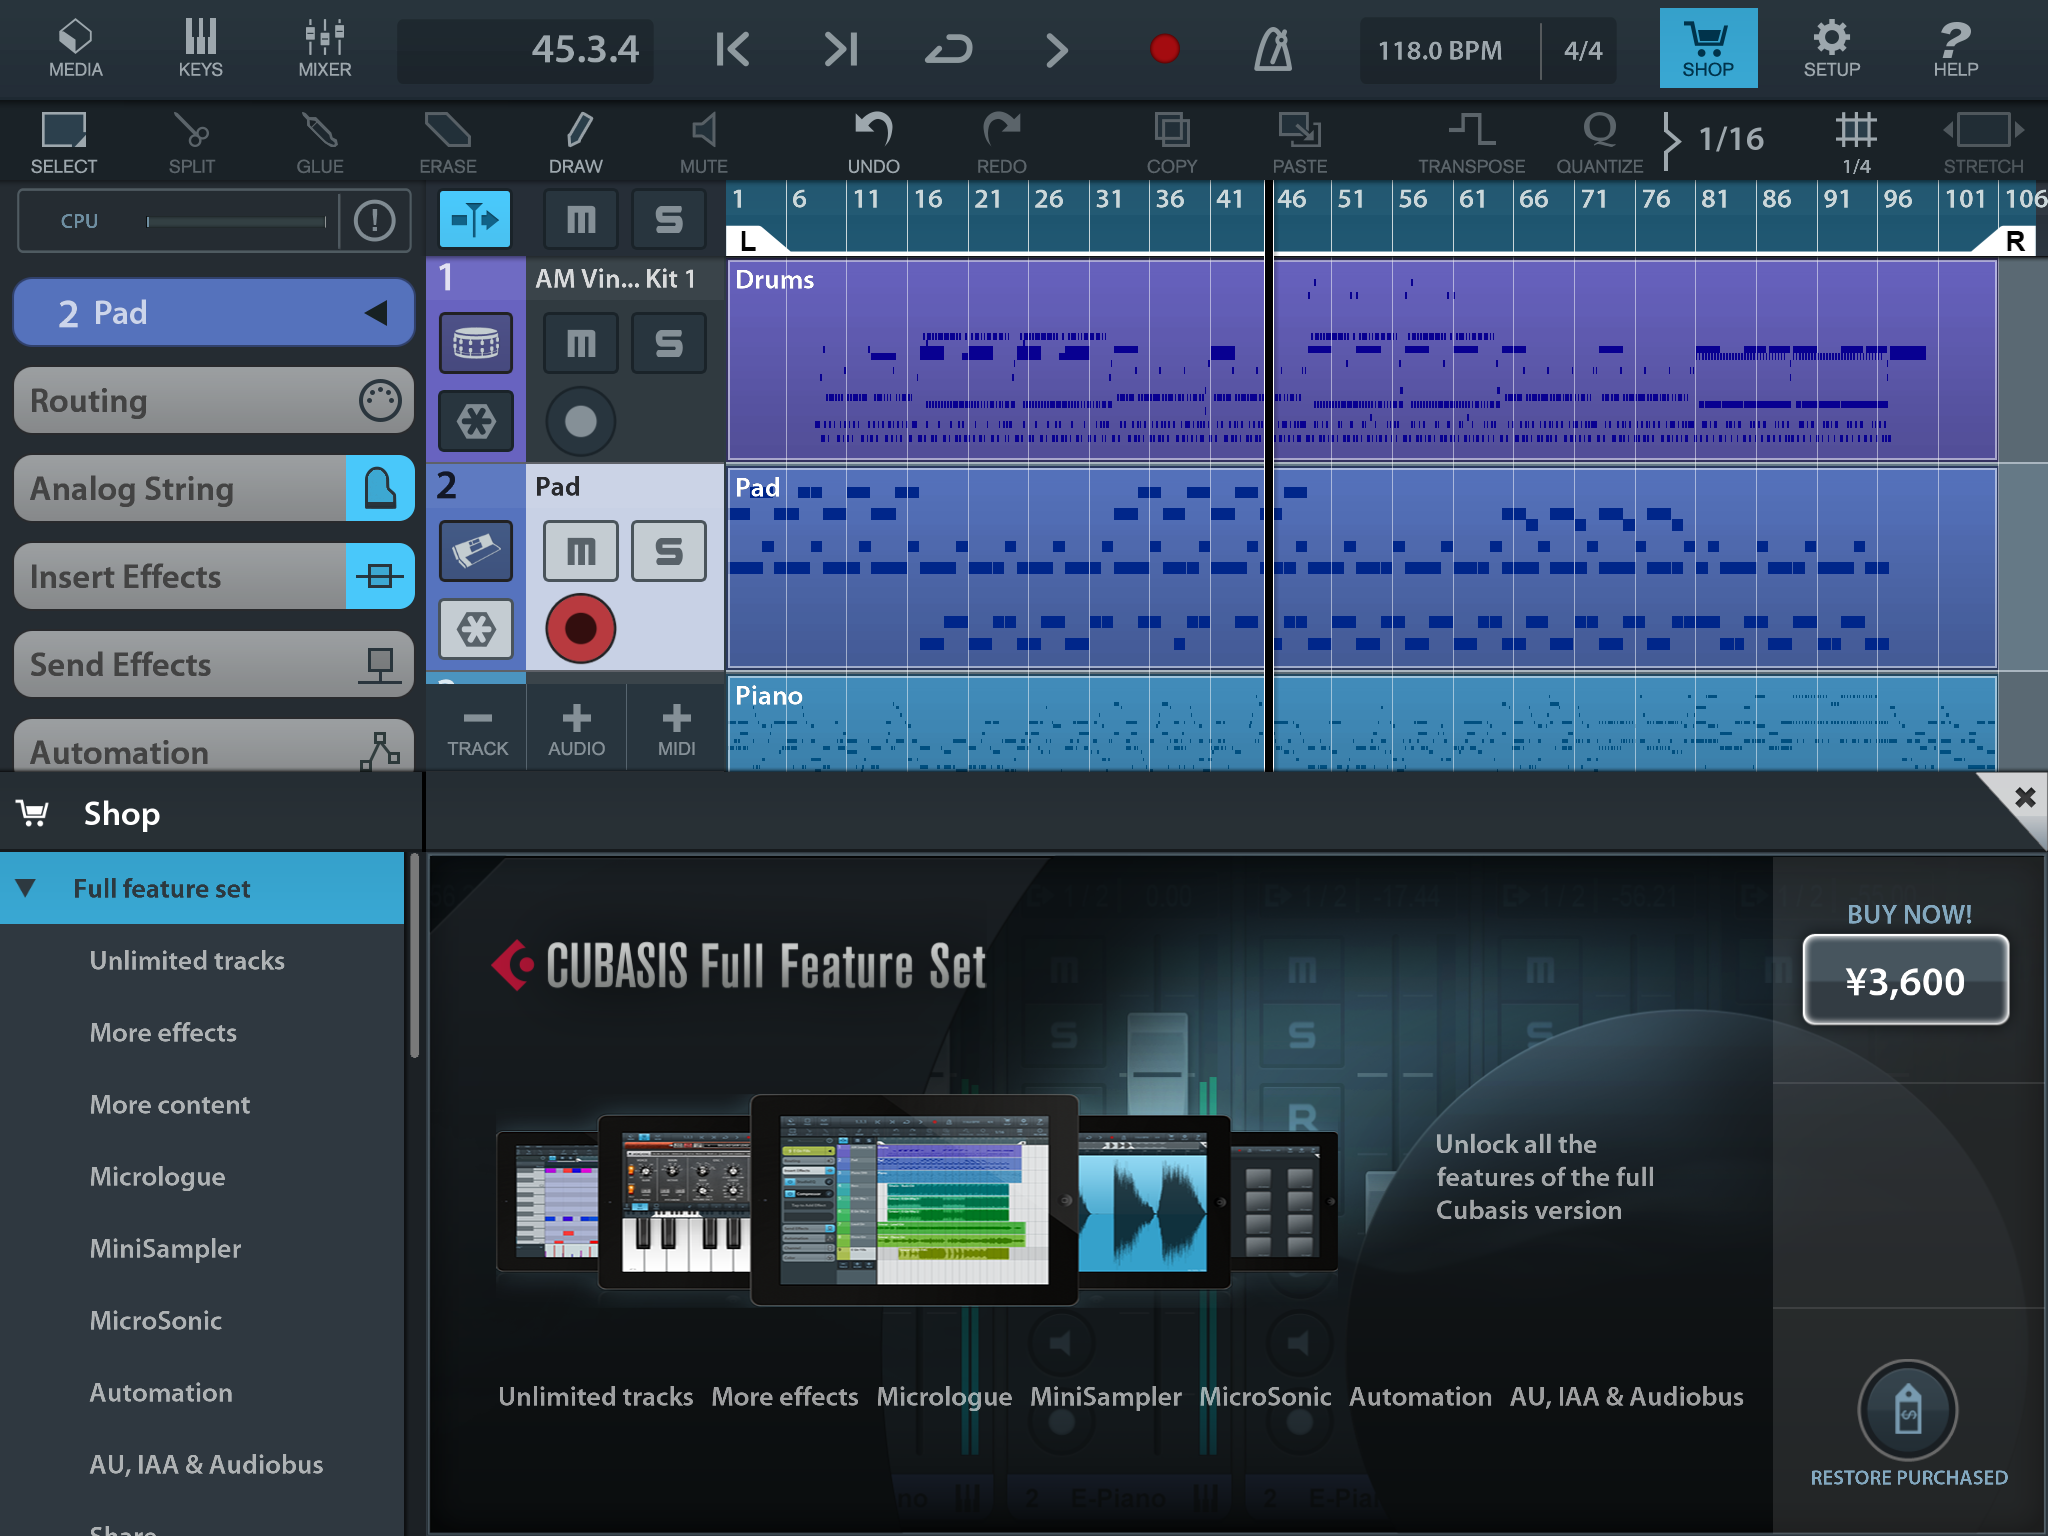Copy the selected event
This screenshot has width=2048, height=1536.
pyautogui.click(x=1172, y=142)
